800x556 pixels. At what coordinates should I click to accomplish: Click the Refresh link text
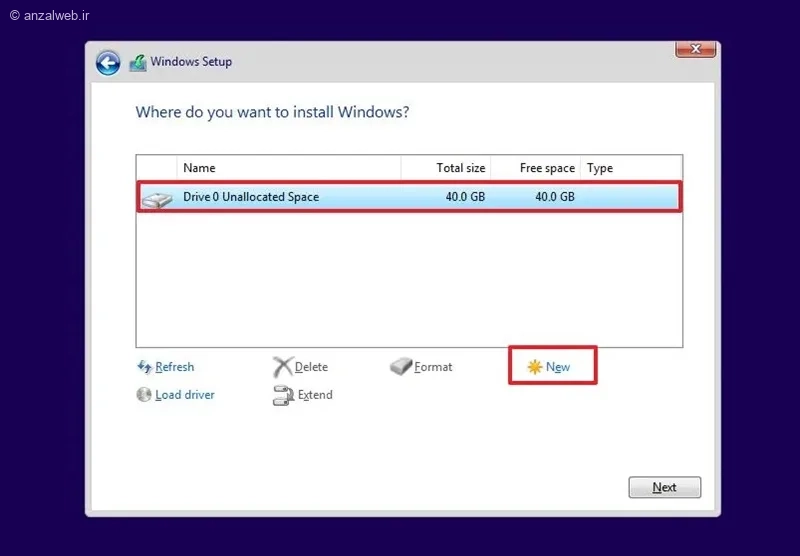click(x=174, y=367)
